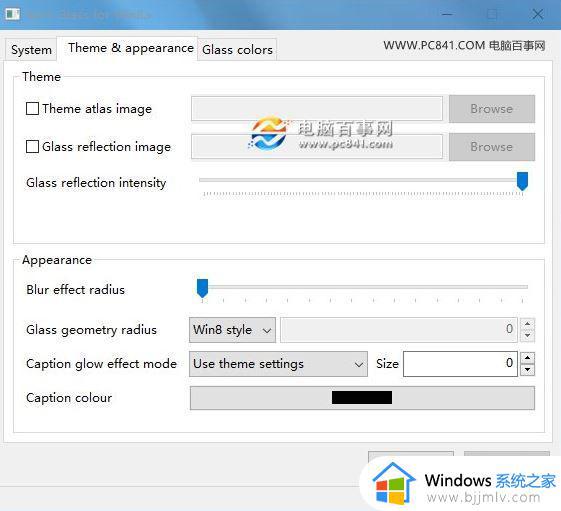This screenshot has width=561, height=511.
Task: Minimize the settings window
Action: coord(447,14)
